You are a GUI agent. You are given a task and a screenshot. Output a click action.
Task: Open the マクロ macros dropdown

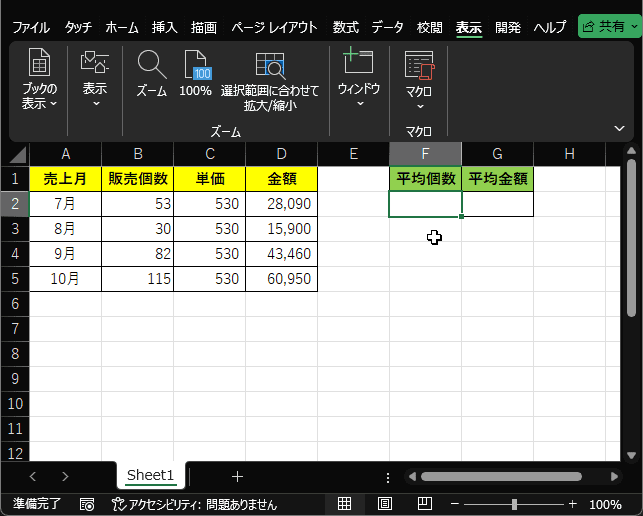click(x=419, y=80)
